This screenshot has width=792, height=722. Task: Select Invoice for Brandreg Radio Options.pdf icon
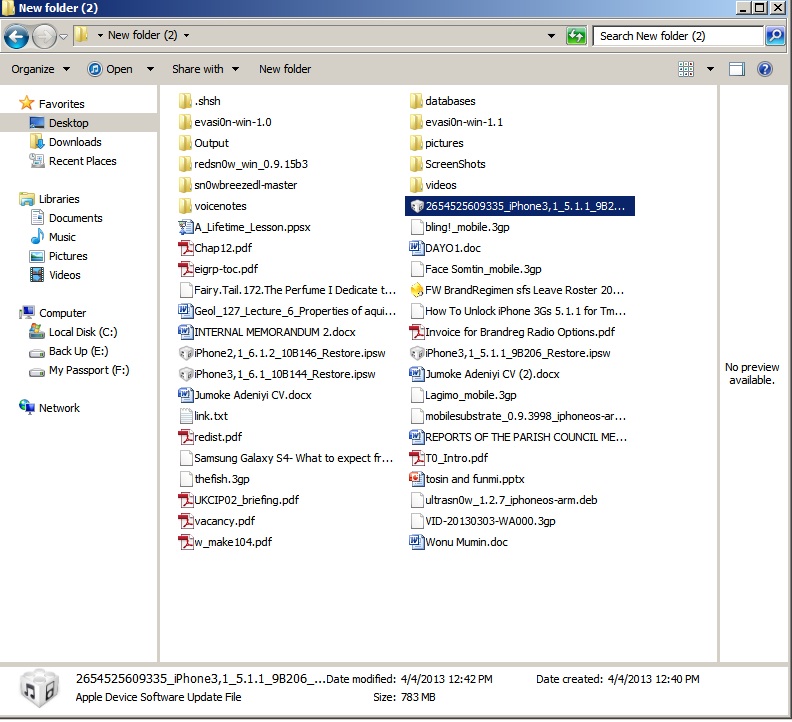tap(416, 332)
